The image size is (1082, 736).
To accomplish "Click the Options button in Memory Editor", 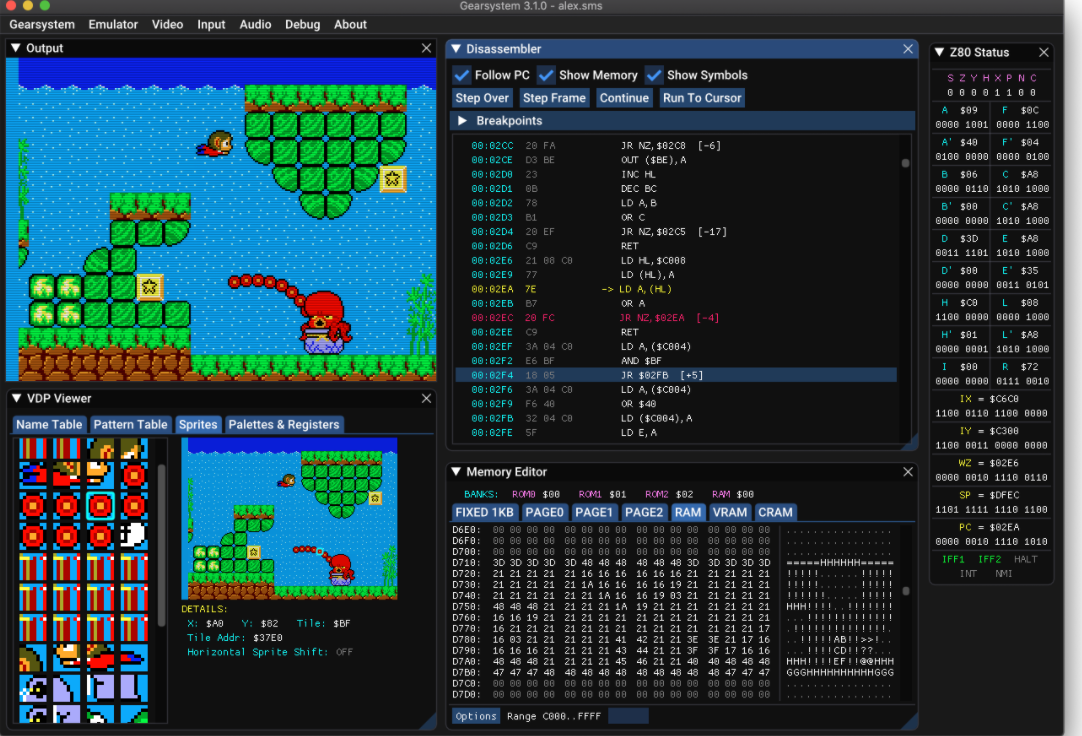I will click(476, 716).
